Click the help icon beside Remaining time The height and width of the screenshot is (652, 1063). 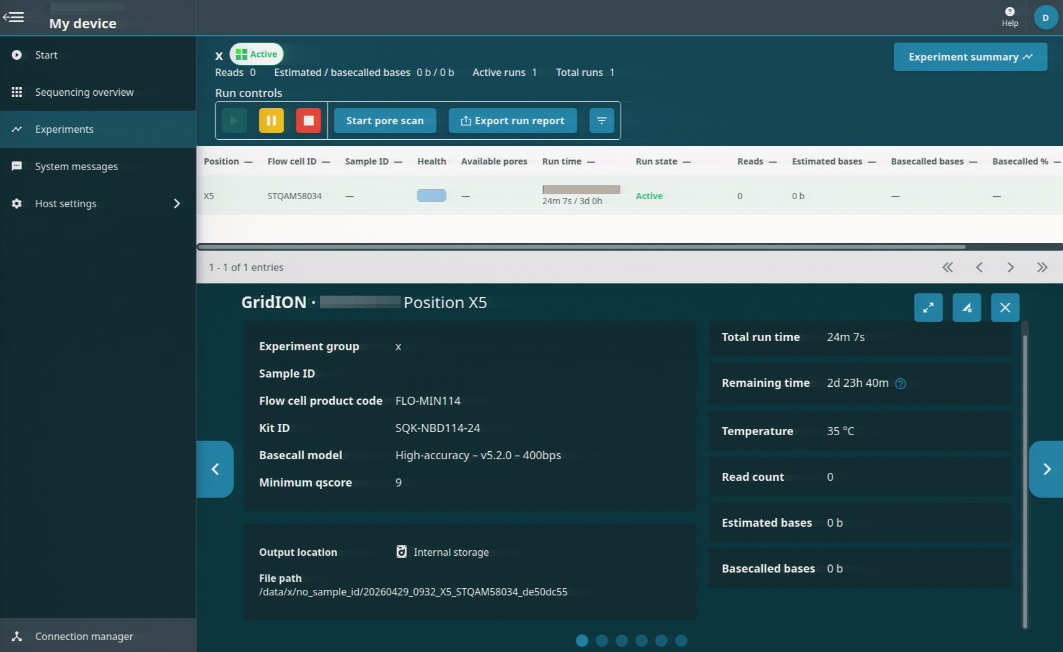[901, 384]
